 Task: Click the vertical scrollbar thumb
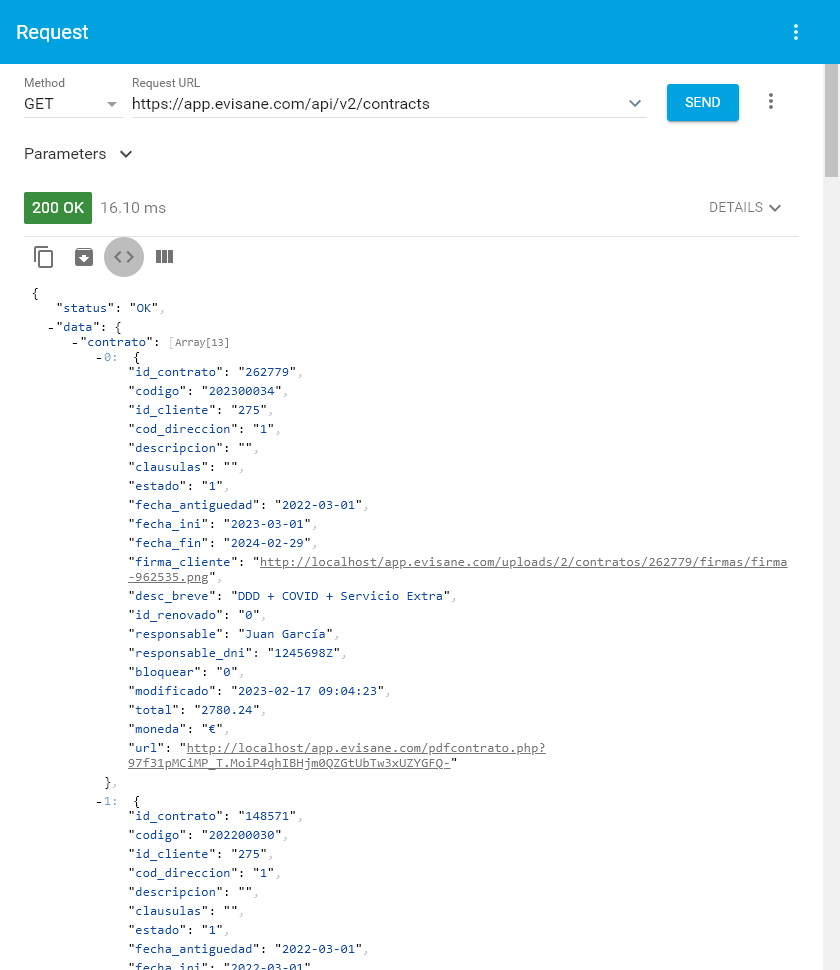[831, 120]
